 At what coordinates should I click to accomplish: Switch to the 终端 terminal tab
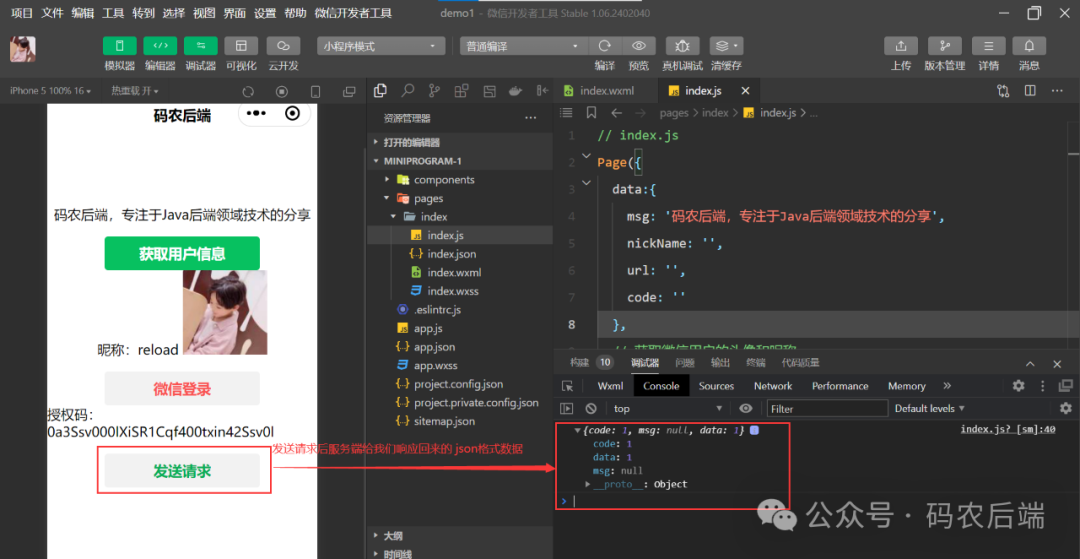tap(756, 363)
